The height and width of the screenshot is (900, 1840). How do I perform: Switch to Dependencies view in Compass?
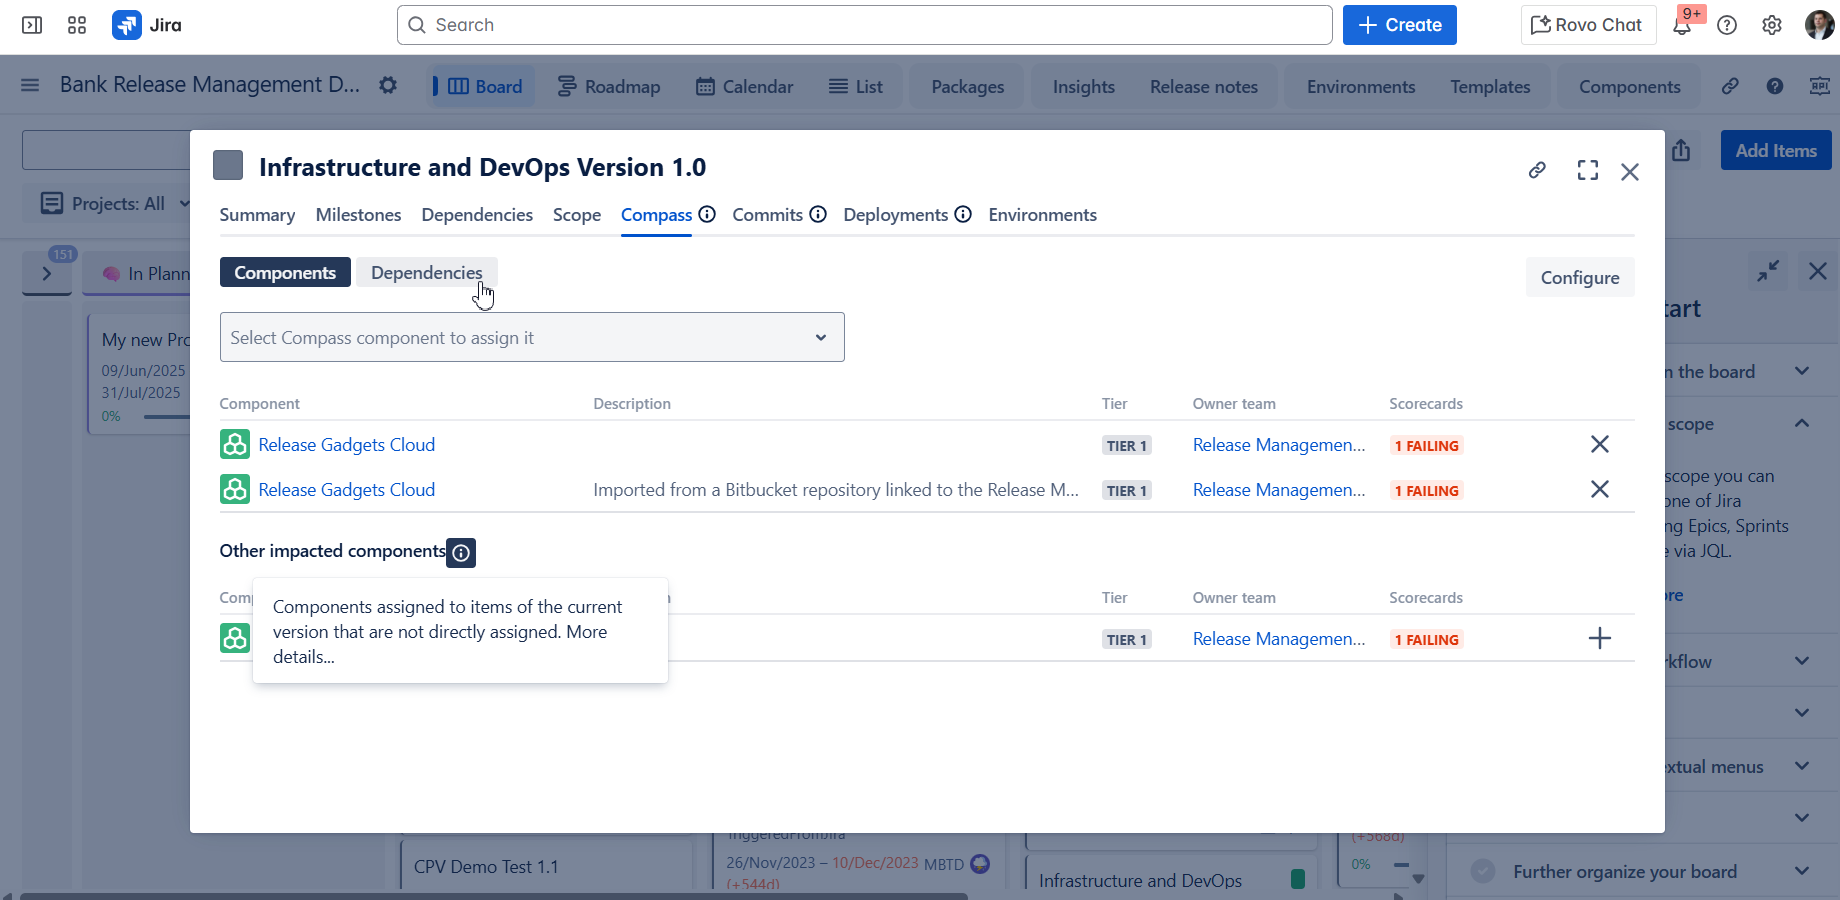click(426, 273)
